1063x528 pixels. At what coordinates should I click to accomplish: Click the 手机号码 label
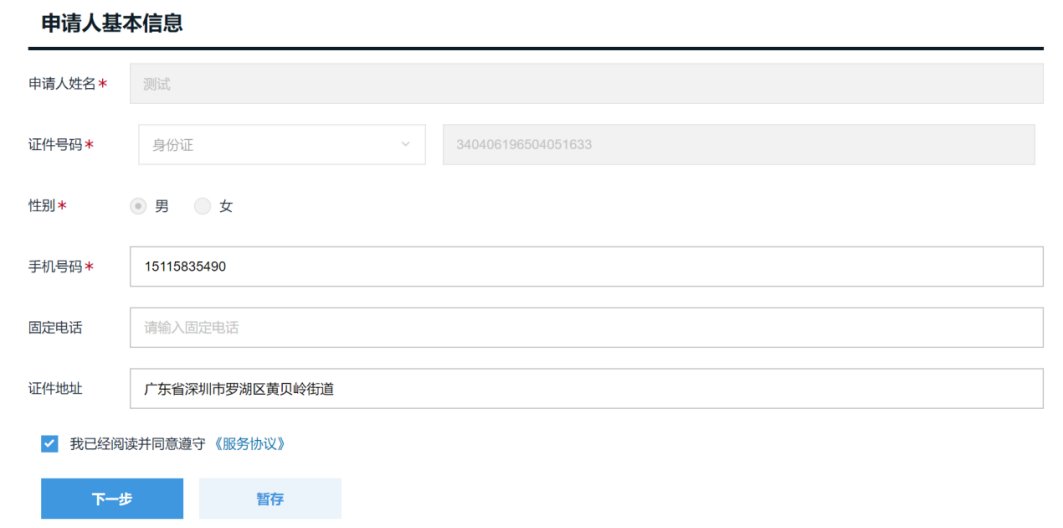click(55, 267)
